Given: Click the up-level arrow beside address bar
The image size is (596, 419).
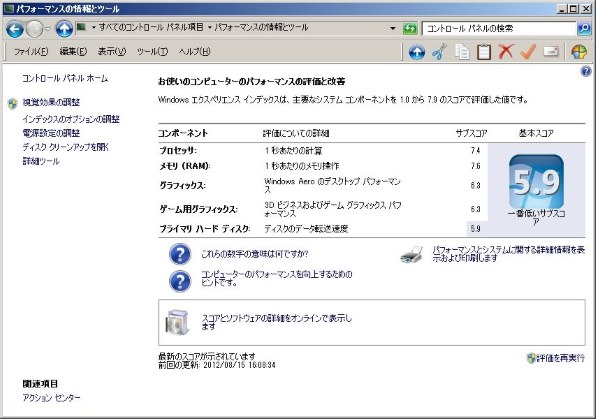Looking at the screenshot, I should (64, 29).
